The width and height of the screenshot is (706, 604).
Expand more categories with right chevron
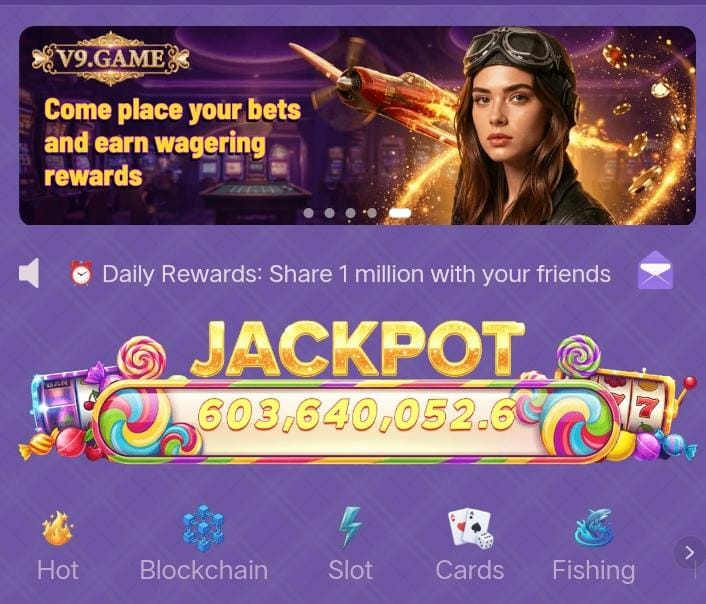(x=689, y=552)
